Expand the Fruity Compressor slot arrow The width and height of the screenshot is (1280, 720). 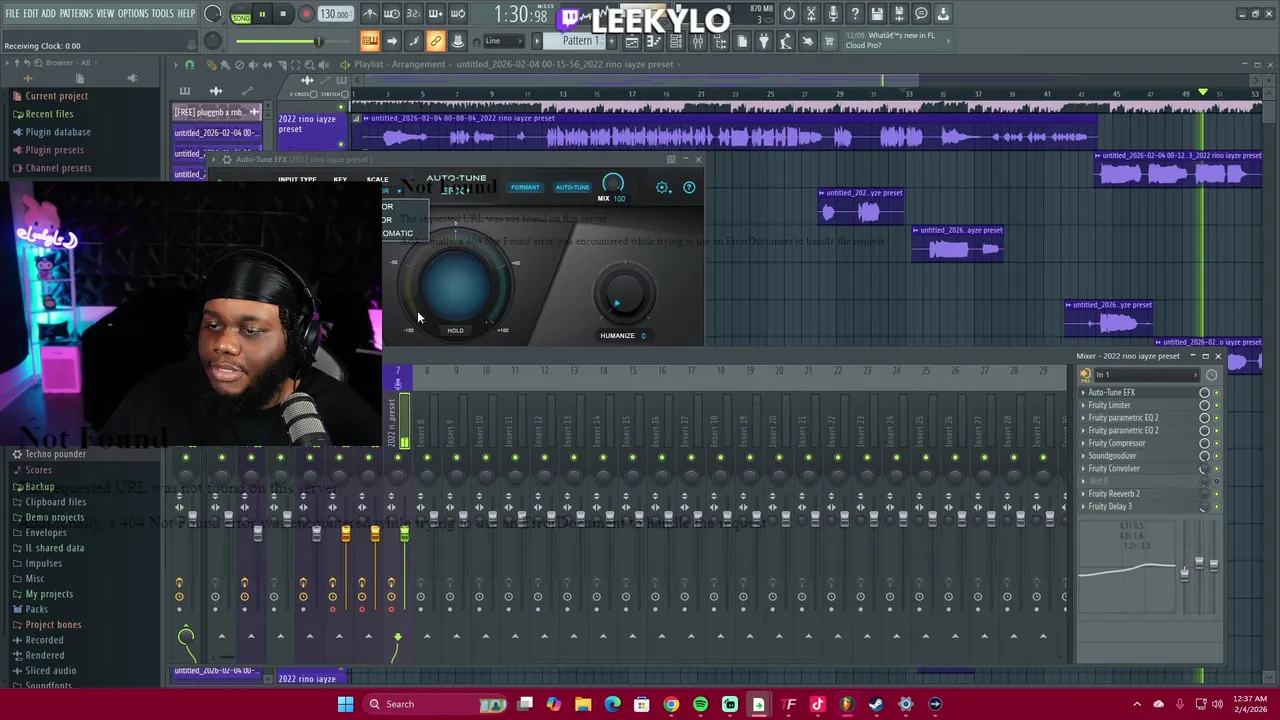(x=1083, y=443)
